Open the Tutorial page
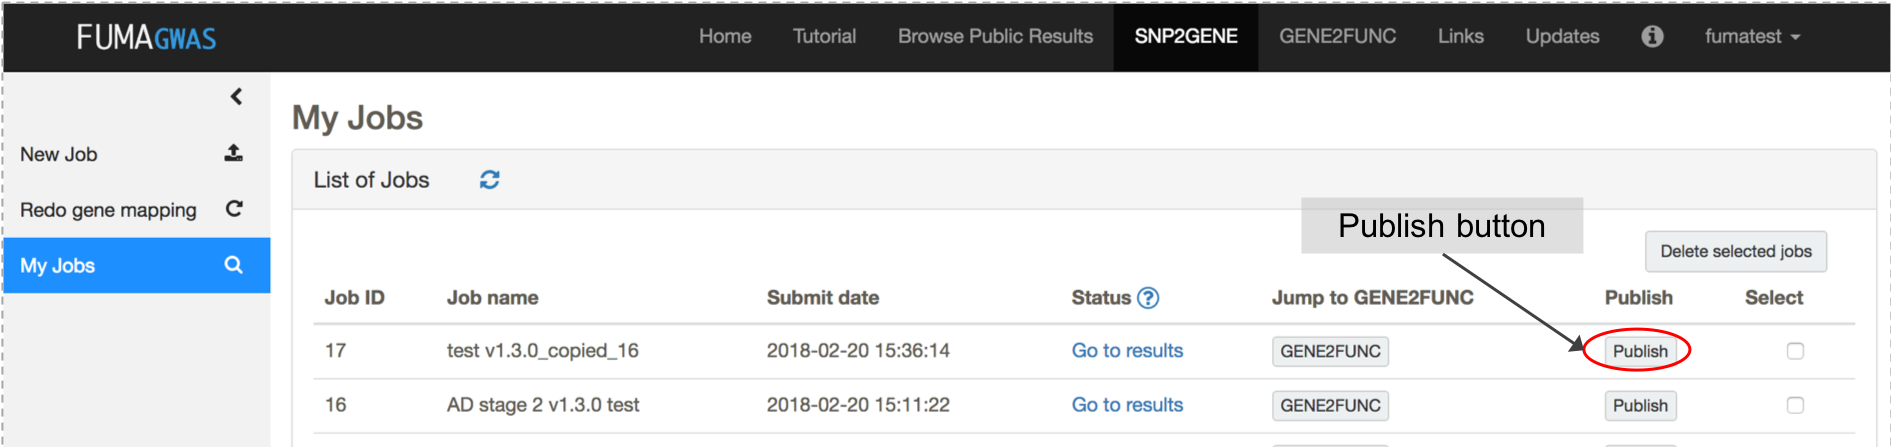This screenshot has width=1891, height=447. pyautogui.click(x=824, y=37)
